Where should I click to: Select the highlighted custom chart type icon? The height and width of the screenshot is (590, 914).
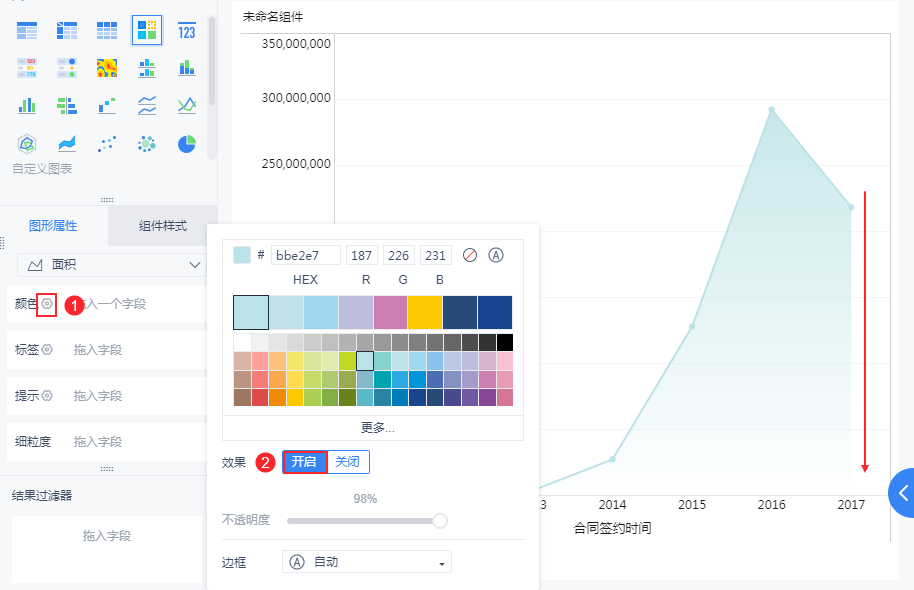[147, 30]
